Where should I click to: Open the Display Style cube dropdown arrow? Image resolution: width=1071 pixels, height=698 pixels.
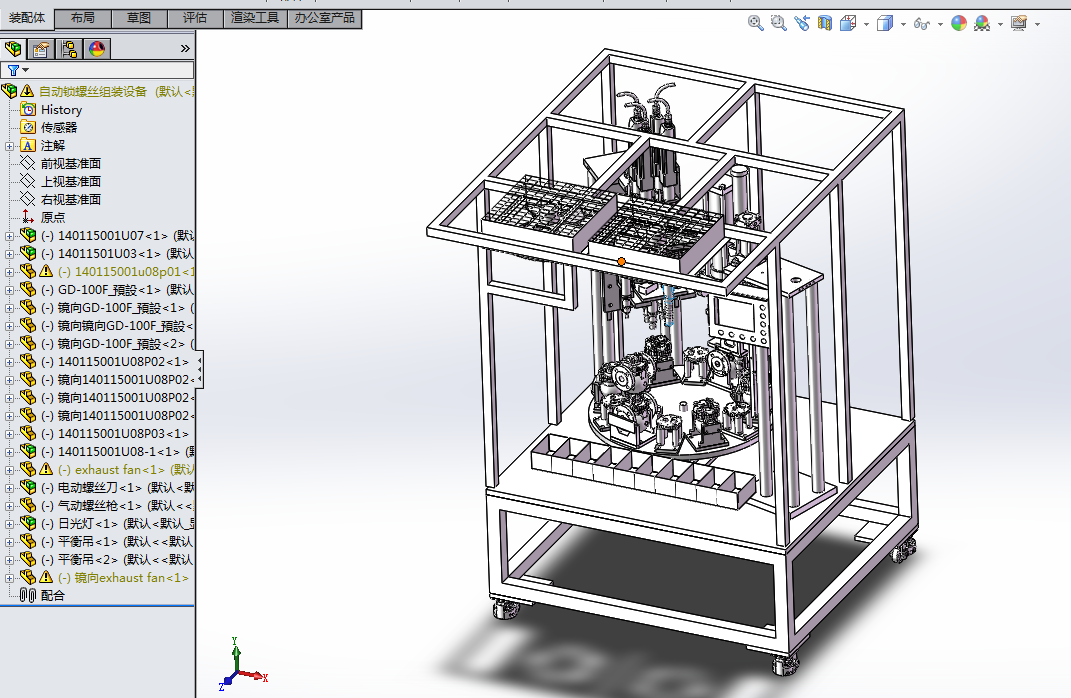click(903, 24)
